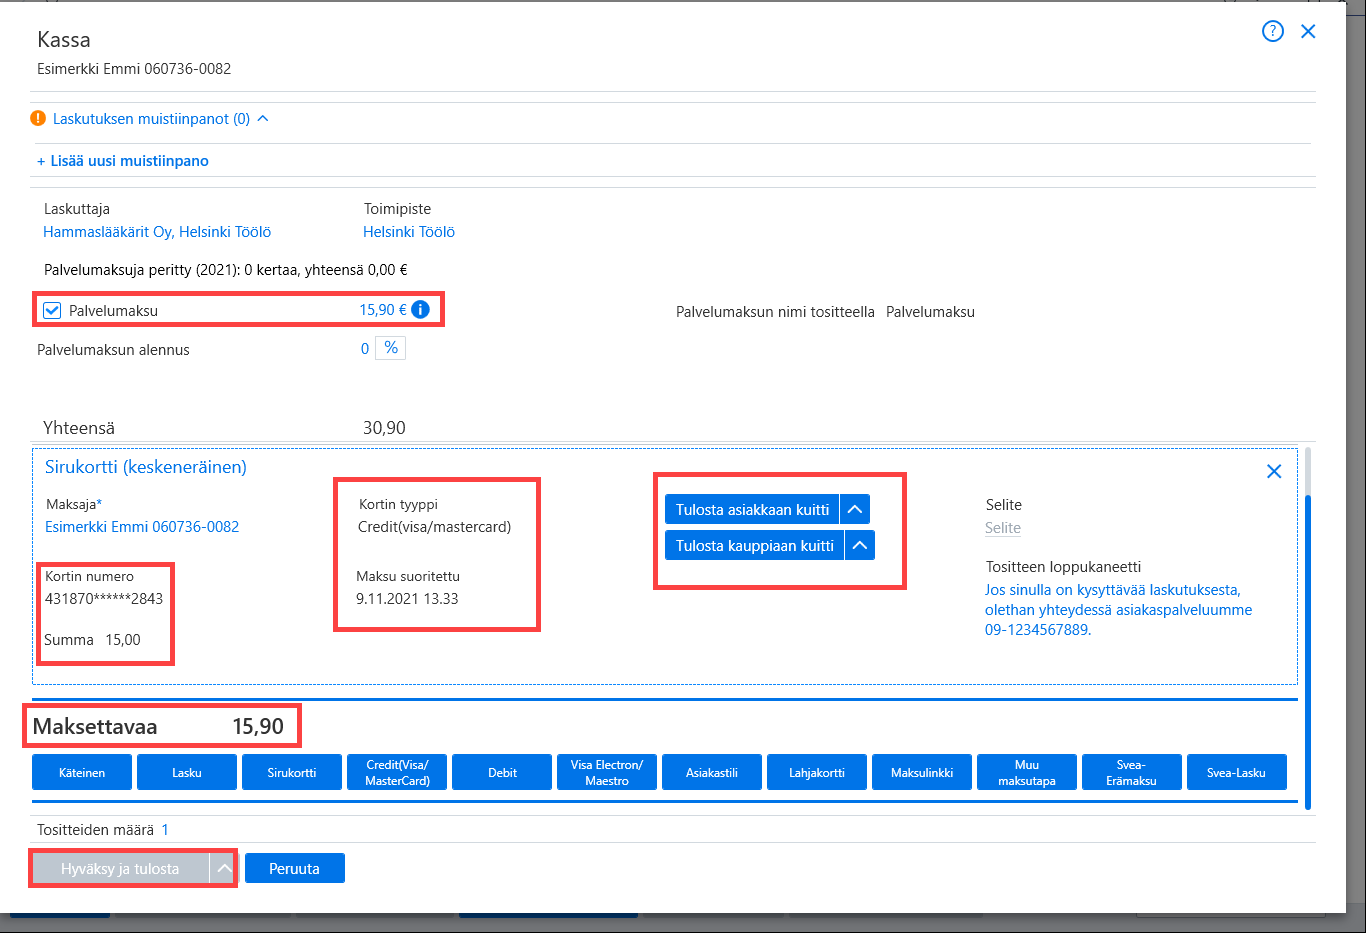
Task: Click card number 431870******2843
Action: click(x=104, y=599)
